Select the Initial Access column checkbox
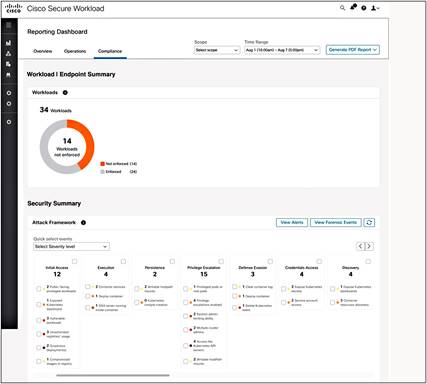The image size is (427, 384). pyautogui.click(x=74, y=261)
